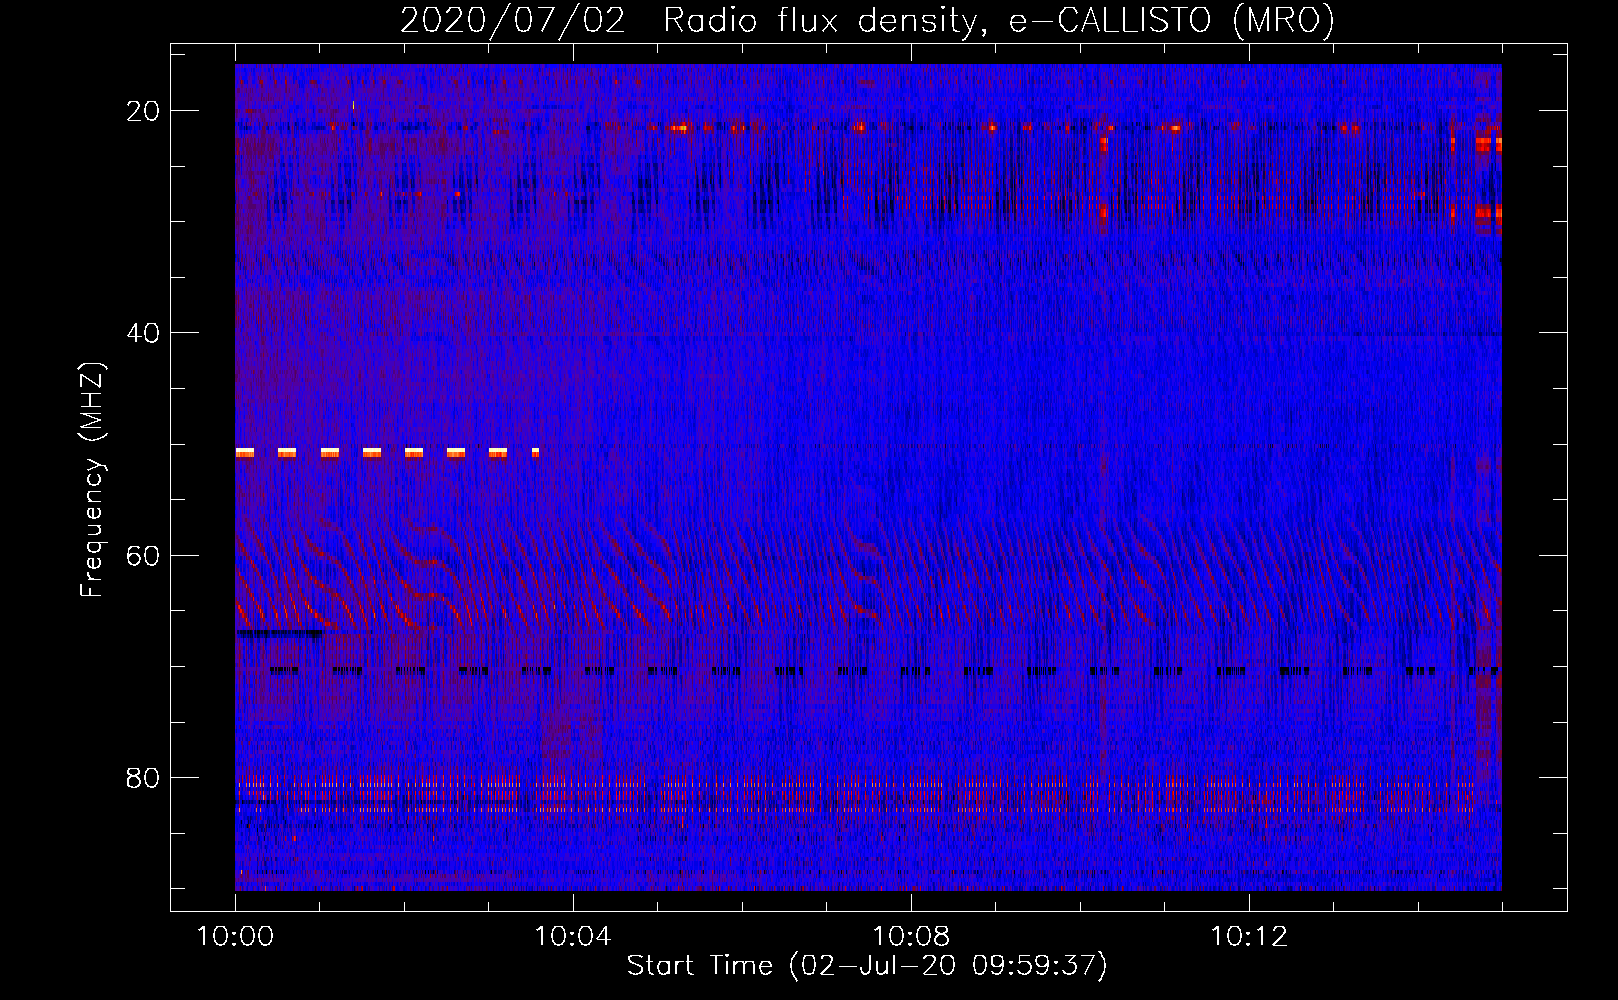Image resolution: width=1618 pixels, height=1000 pixels.
Task: Click the 10:00 time tick label
Action: tap(235, 937)
